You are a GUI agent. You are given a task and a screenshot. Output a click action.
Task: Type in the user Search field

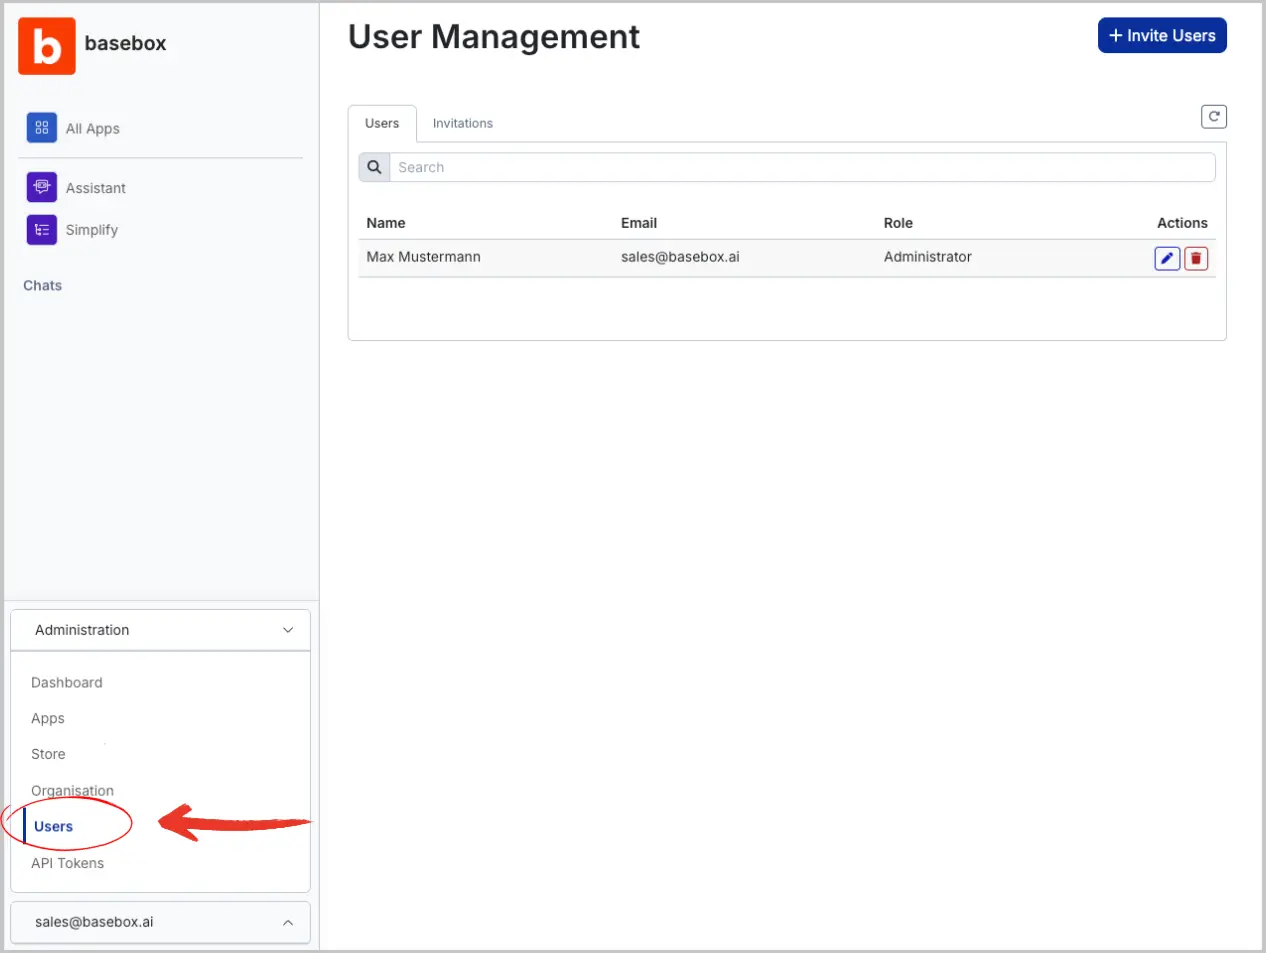800,167
